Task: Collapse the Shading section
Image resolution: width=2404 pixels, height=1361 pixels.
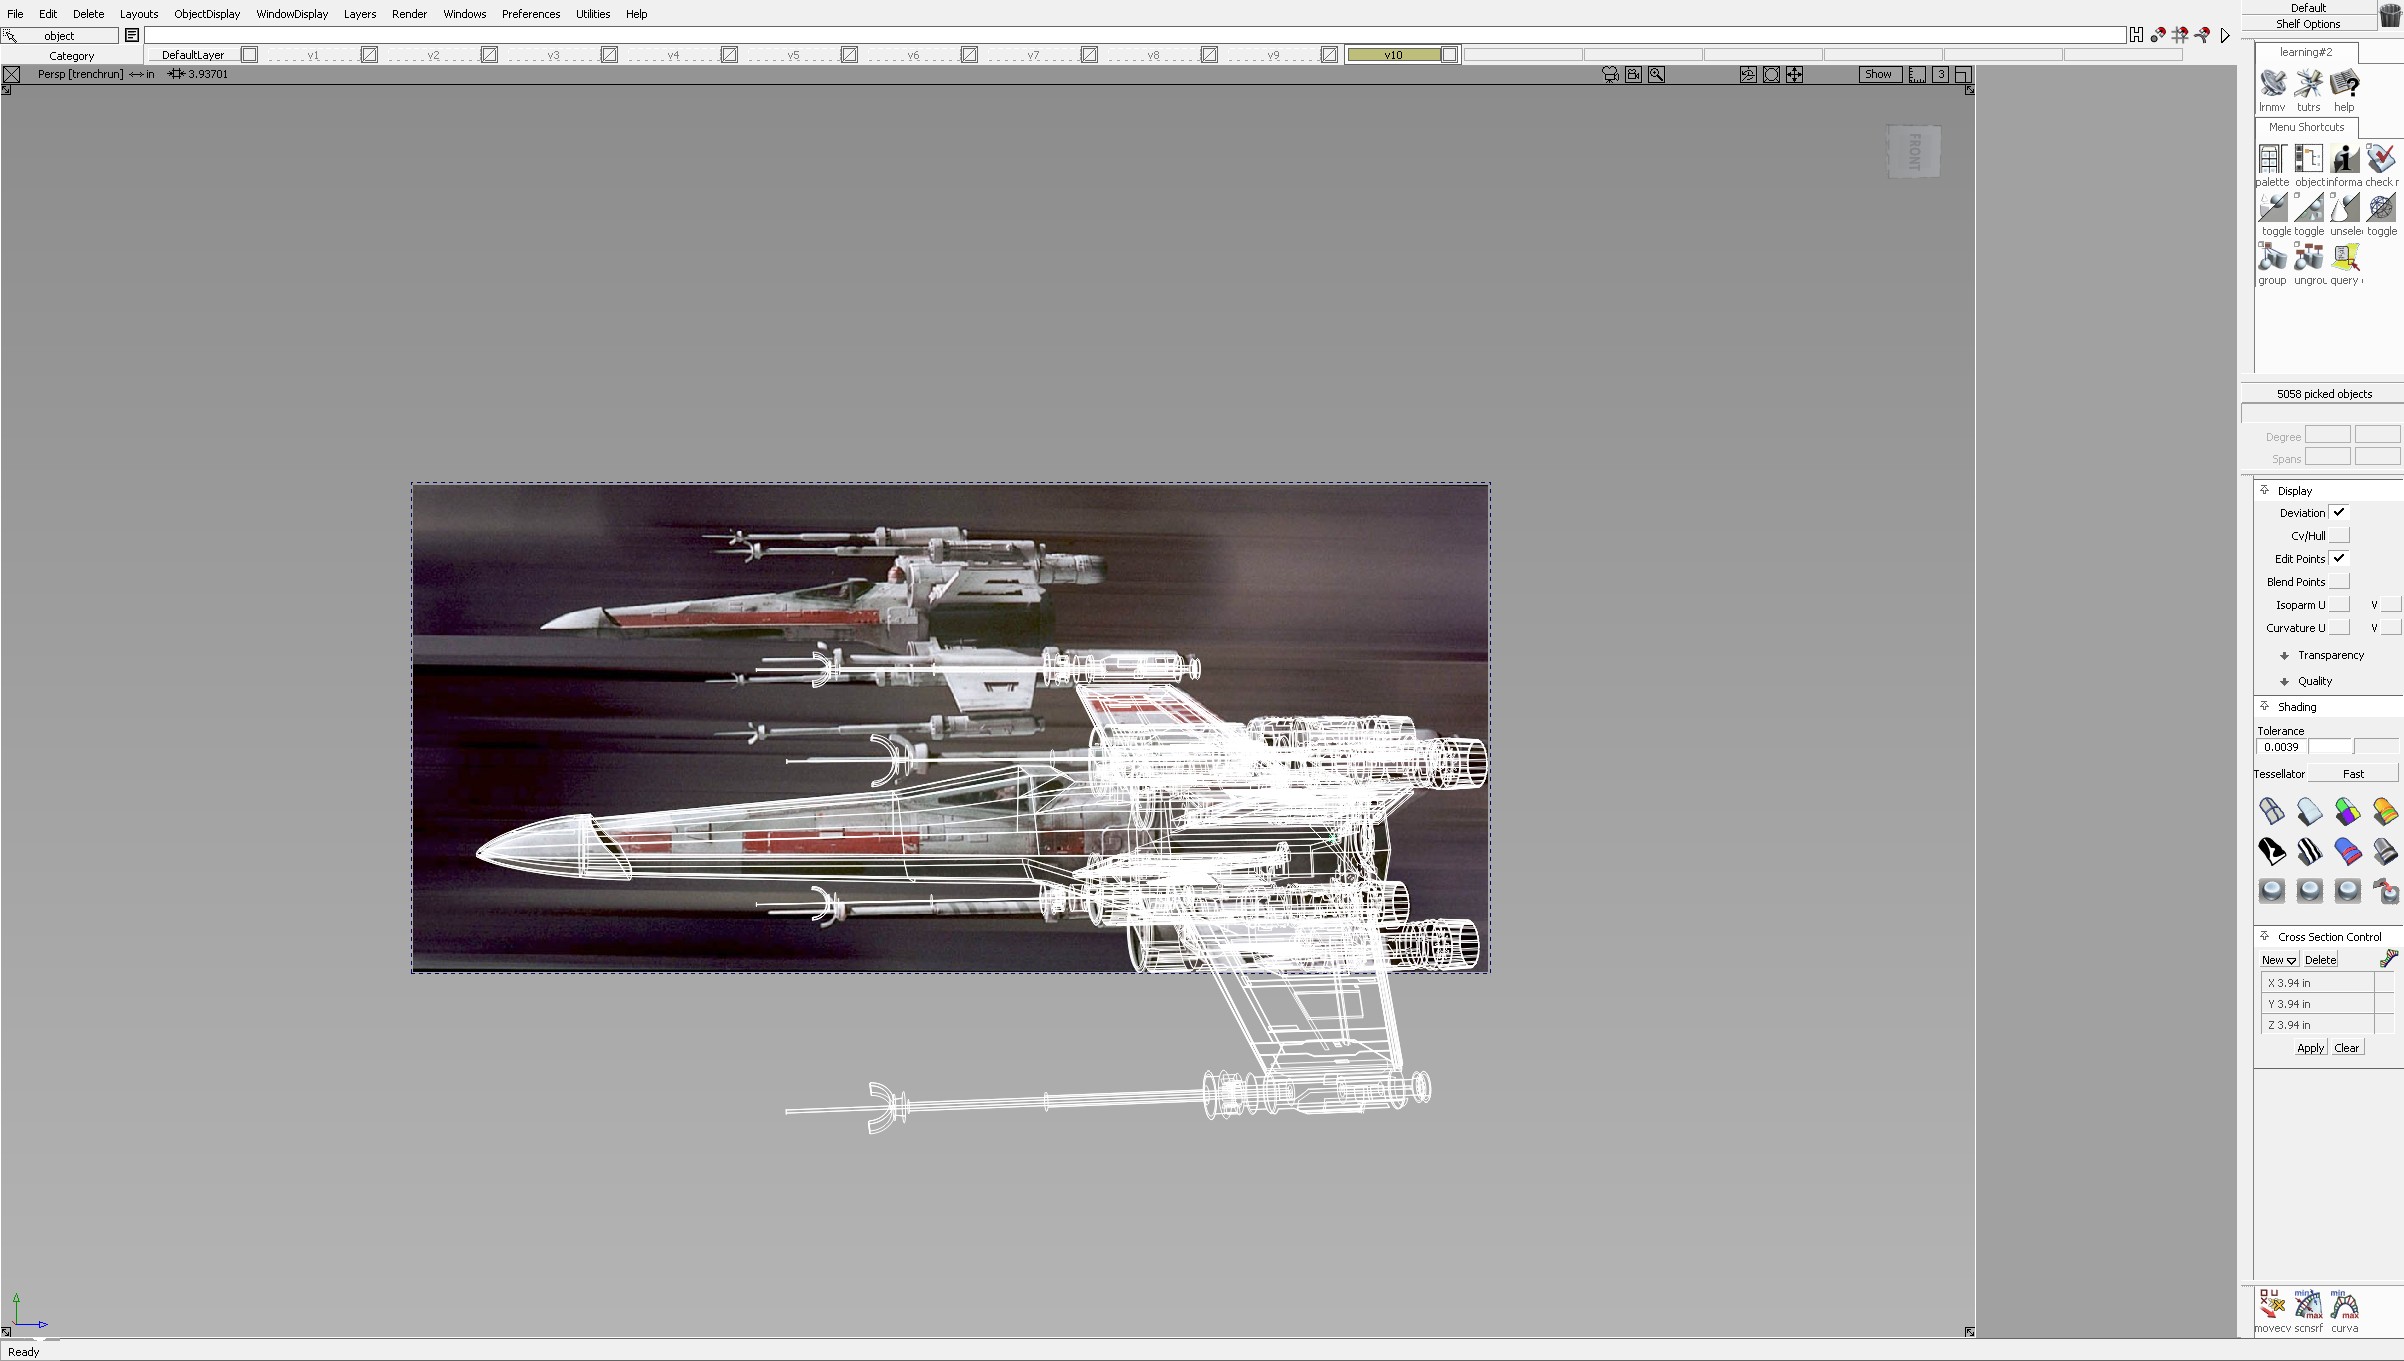Action: [x=2264, y=706]
